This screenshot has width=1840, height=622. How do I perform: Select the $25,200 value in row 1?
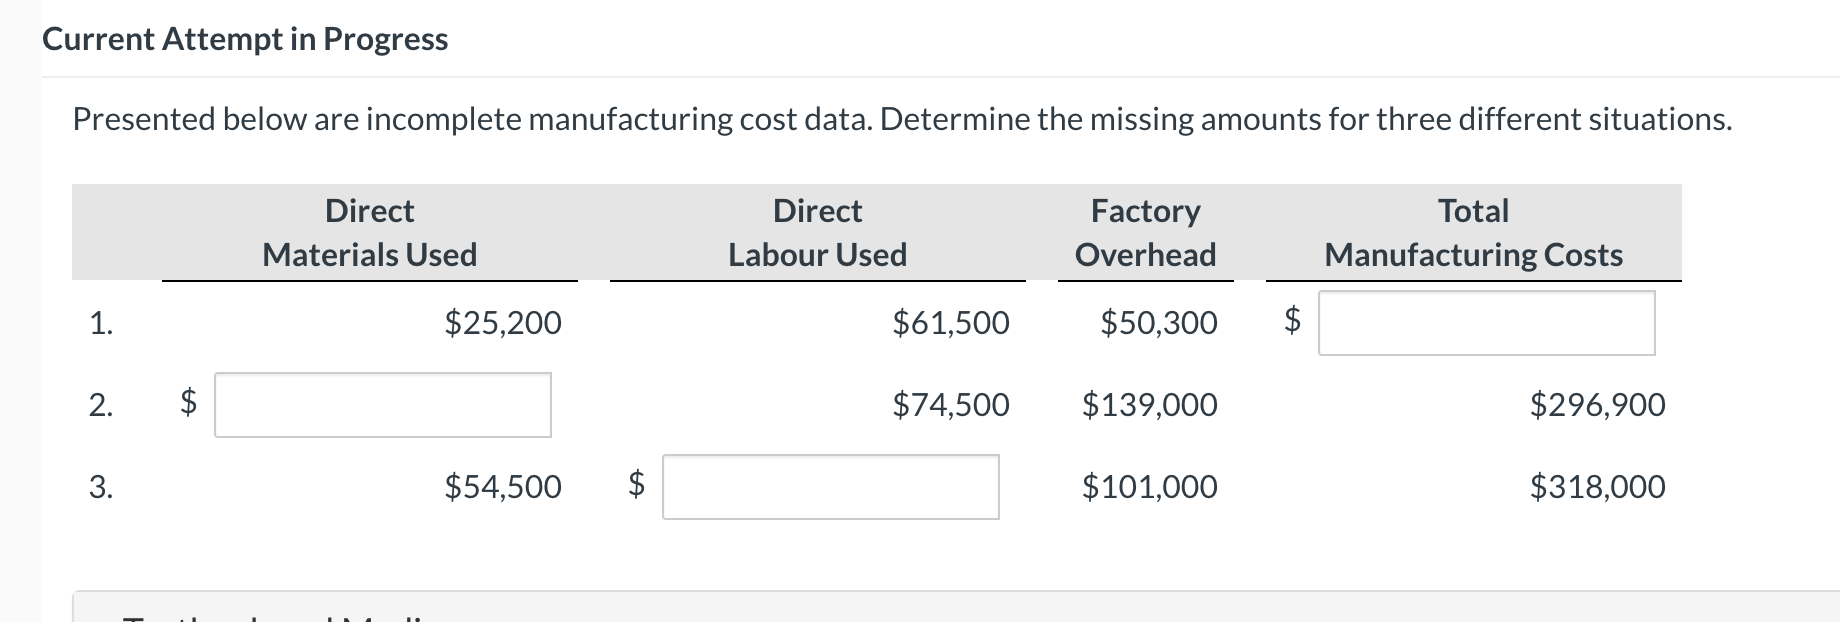click(503, 322)
